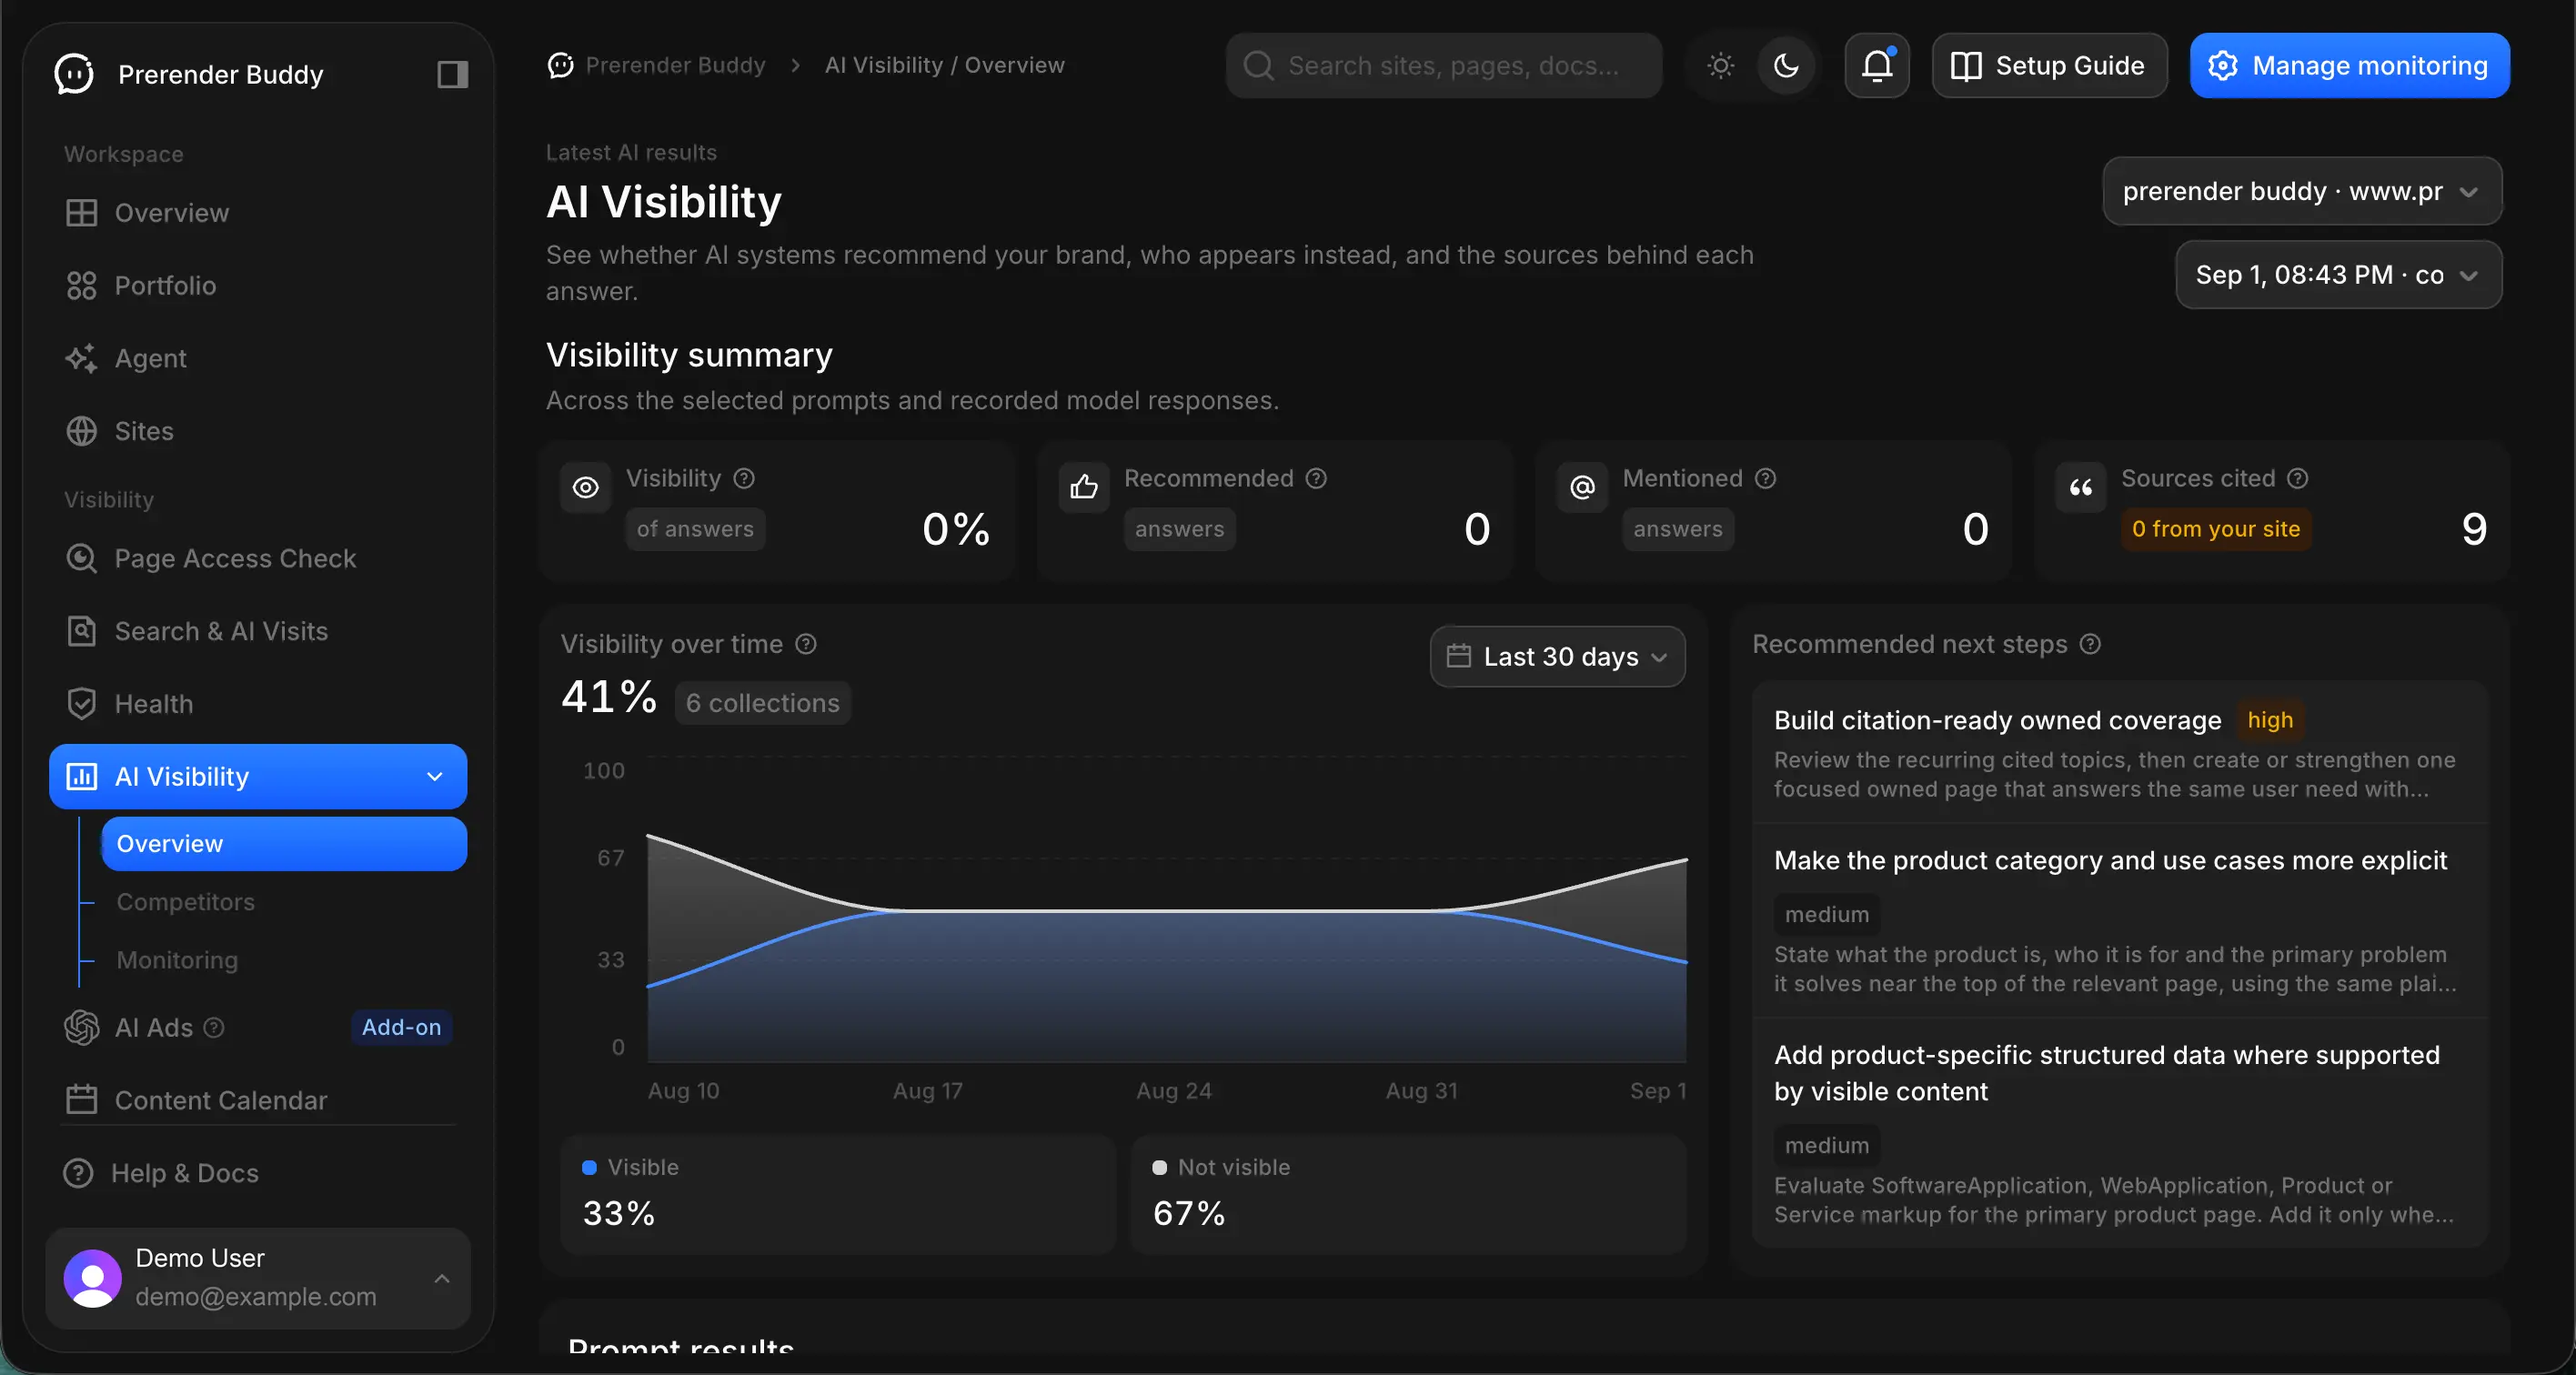Open the Sep 1, 08:43 PM collection dropdown
Image resolution: width=2576 pixels, height=1375 pixels.
coord(2338,274)
